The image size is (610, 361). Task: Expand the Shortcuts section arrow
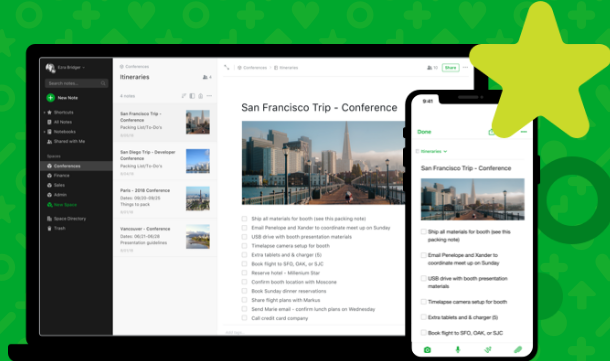[44, 112]
